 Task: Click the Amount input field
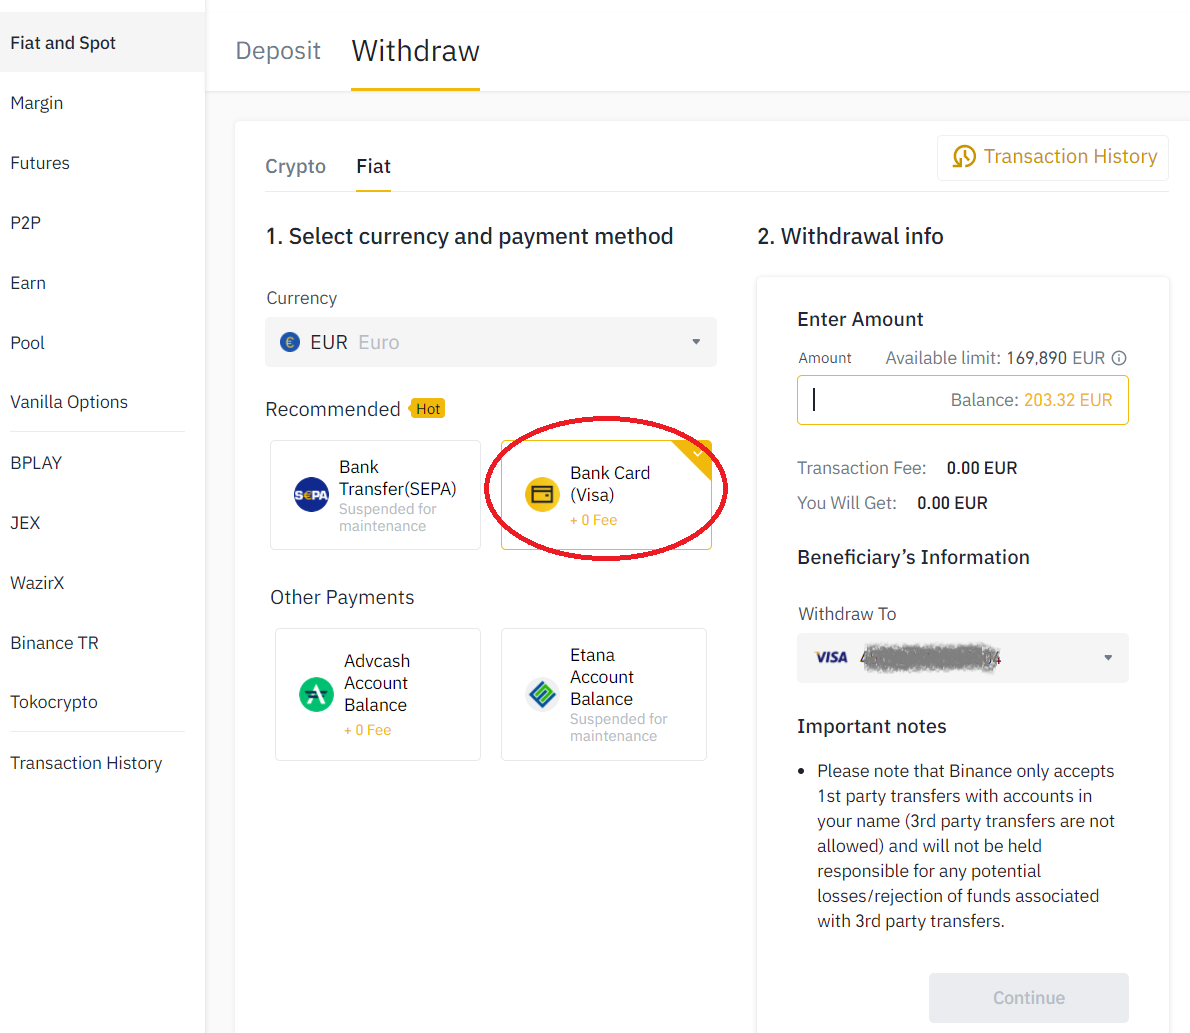[x=962, y=400]
